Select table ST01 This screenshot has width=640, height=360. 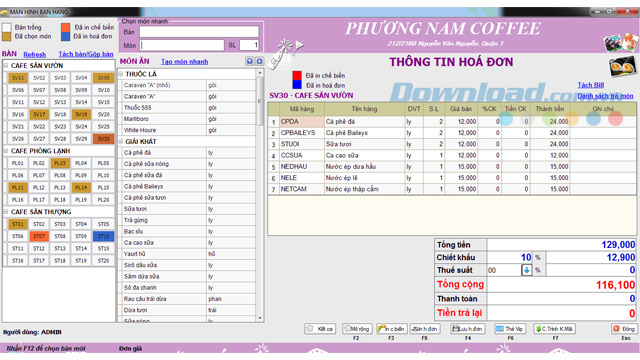point(18,224)
